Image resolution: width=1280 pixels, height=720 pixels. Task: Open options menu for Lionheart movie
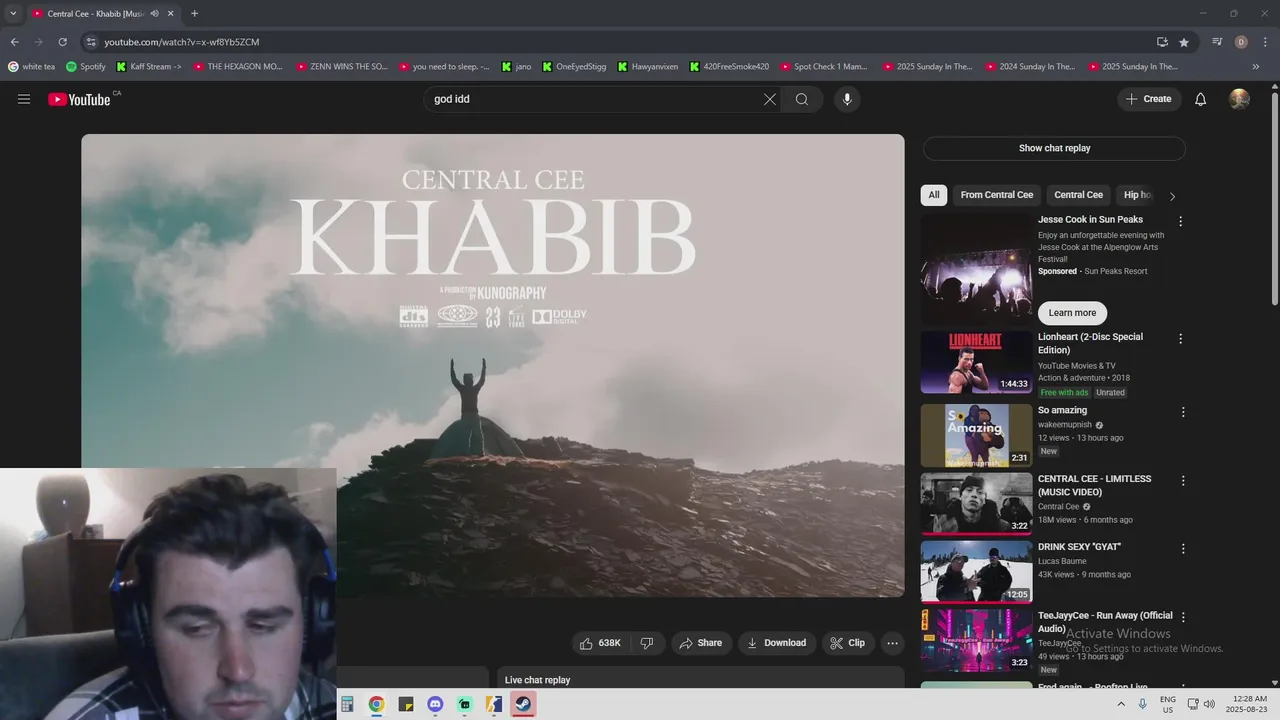coord(1180,339)
